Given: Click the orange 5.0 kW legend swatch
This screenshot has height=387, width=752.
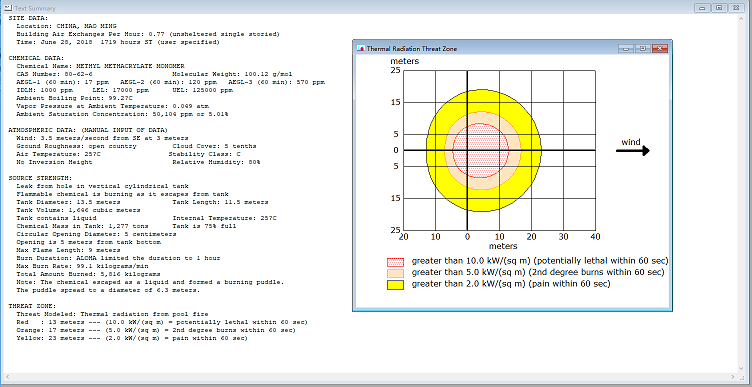Looking at the screenshot, I should [396, 273].
